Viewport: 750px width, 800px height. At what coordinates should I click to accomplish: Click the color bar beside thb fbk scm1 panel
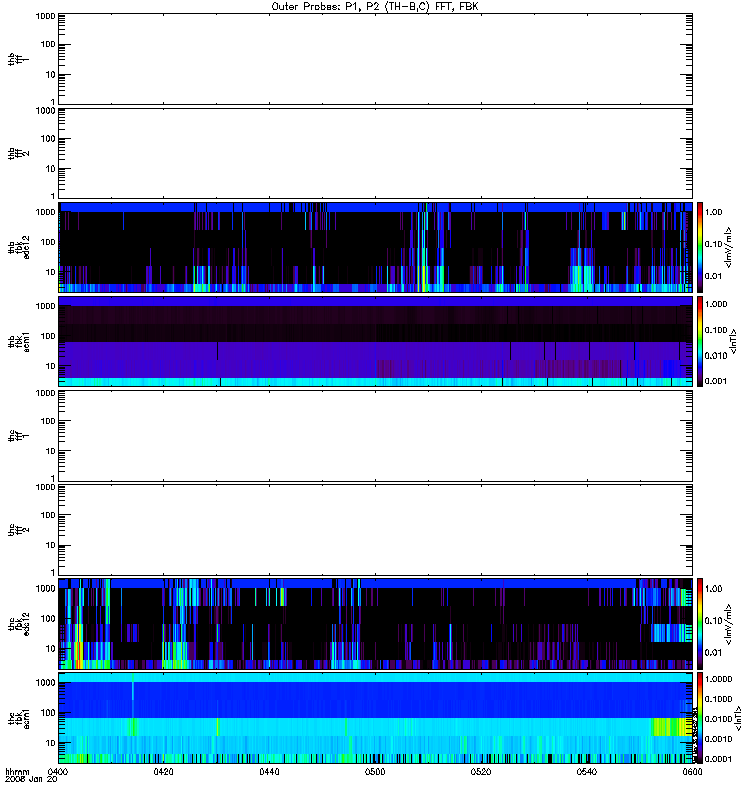pos(700,341)
